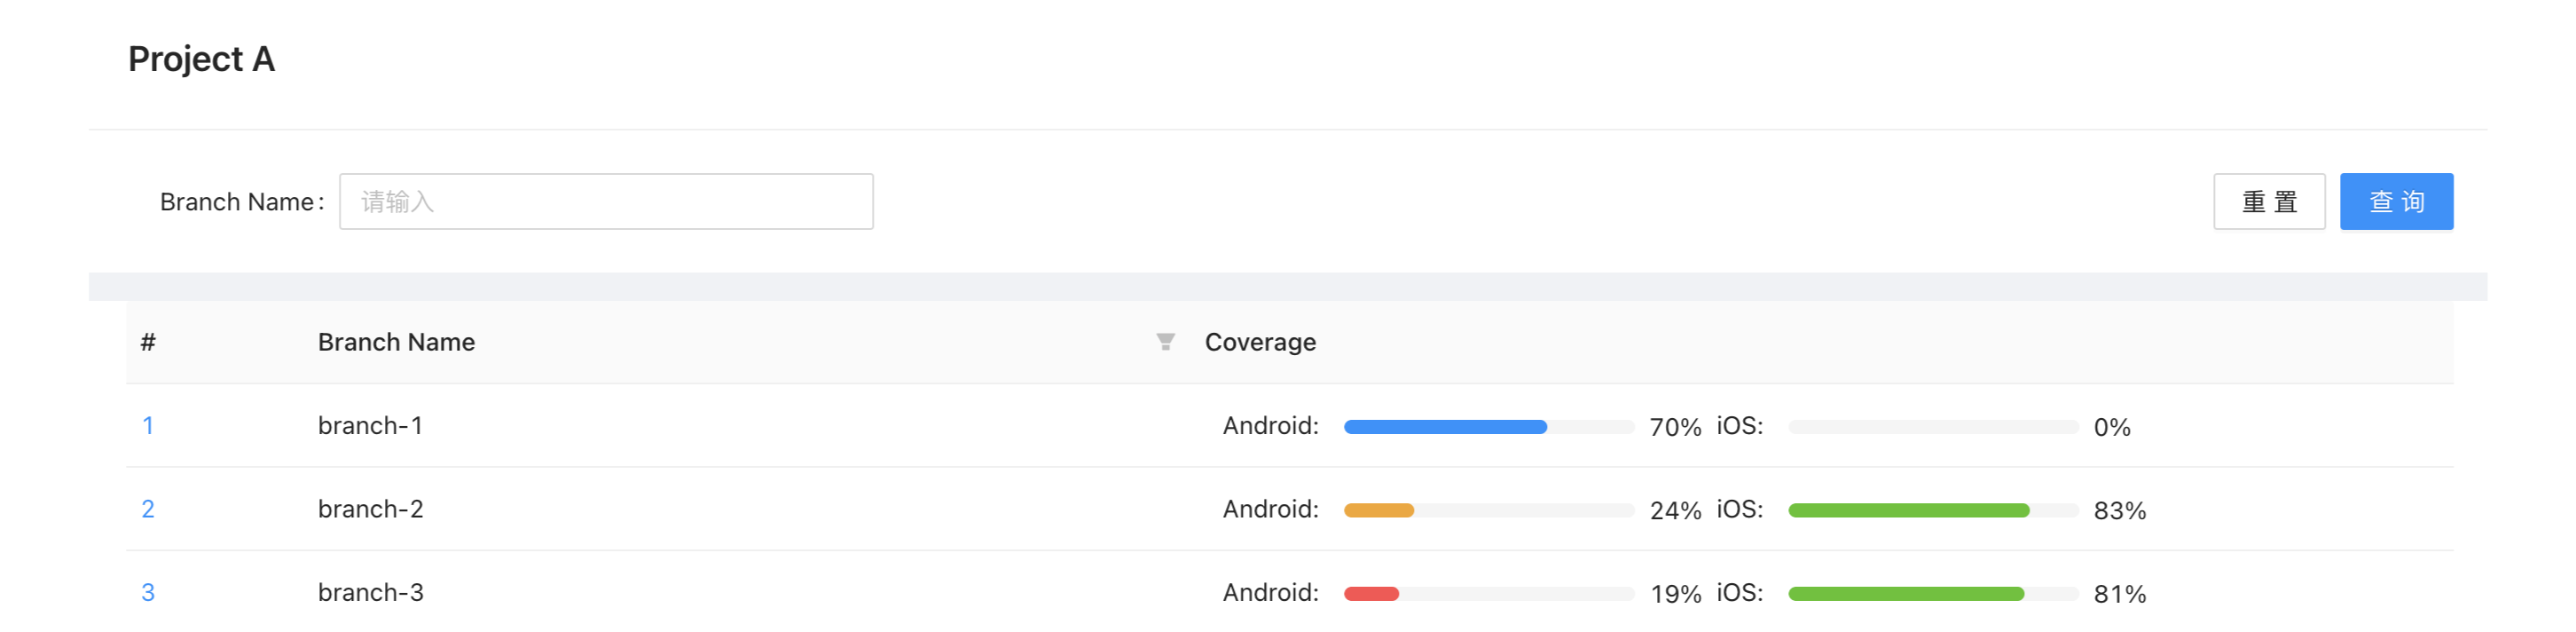2576x632 pixels.
Task: Select the branch-2 name cell
Action: (371, 509)
